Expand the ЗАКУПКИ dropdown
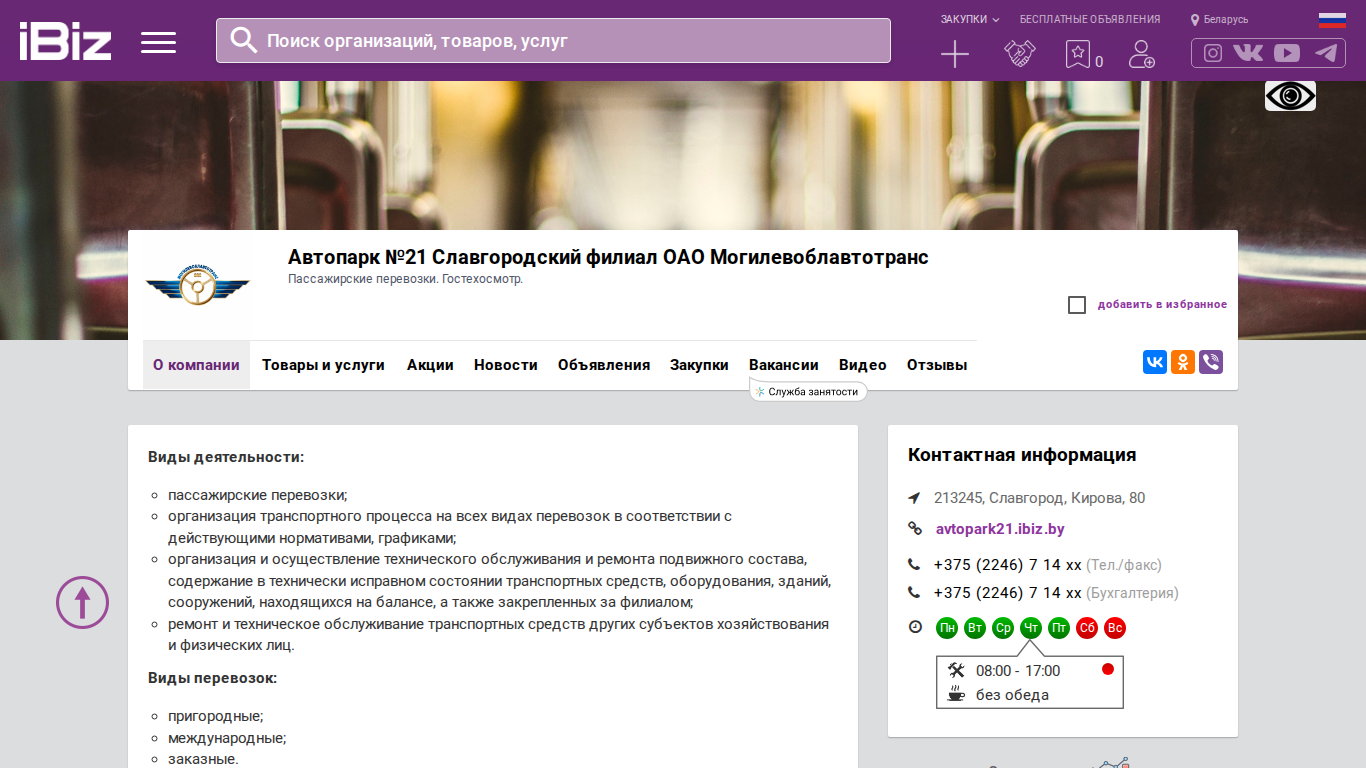 tap(969, 19)
